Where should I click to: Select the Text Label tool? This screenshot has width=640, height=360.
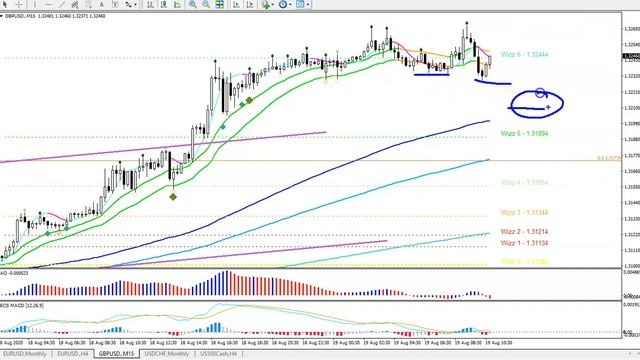tap(115, 4)
